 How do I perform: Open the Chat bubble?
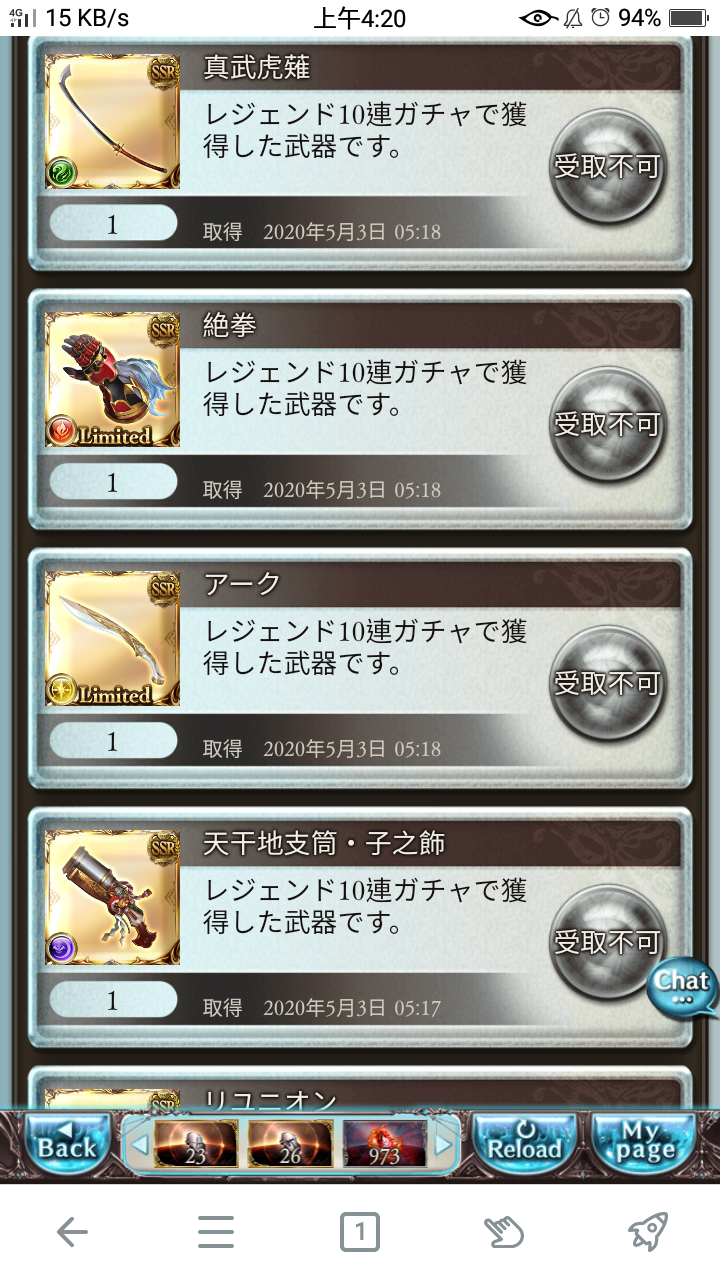pyautogui.click(x=683, y=988)
